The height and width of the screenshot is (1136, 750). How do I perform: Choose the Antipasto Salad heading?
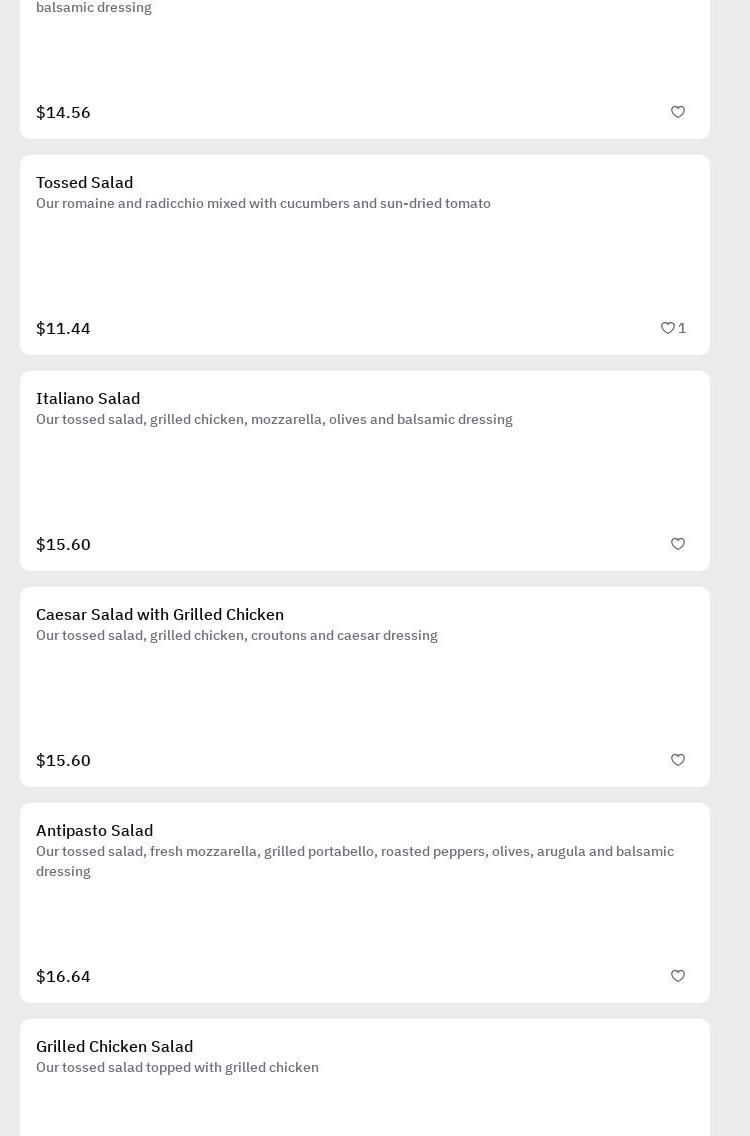(95, 831)
